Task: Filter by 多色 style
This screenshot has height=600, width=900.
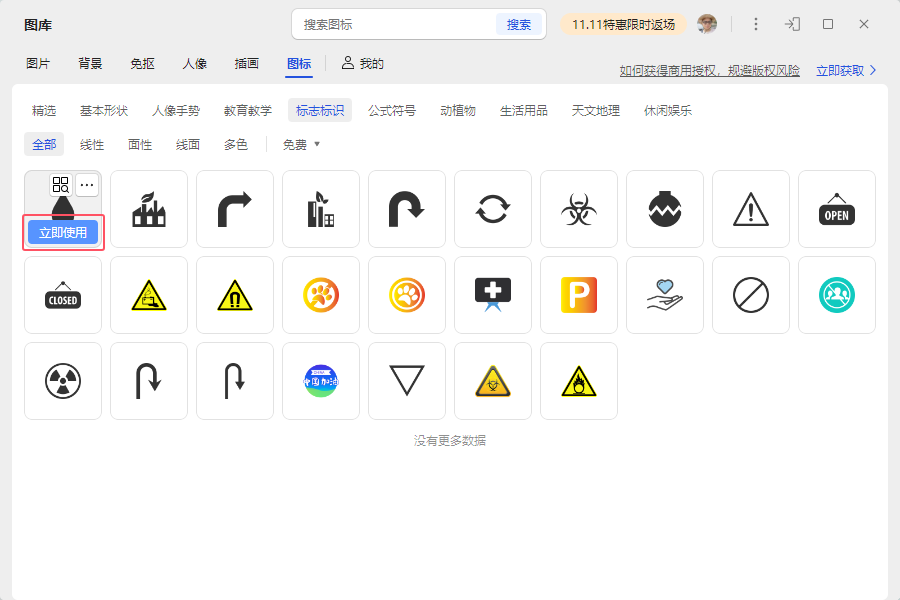Action: [x=236, y=145]
